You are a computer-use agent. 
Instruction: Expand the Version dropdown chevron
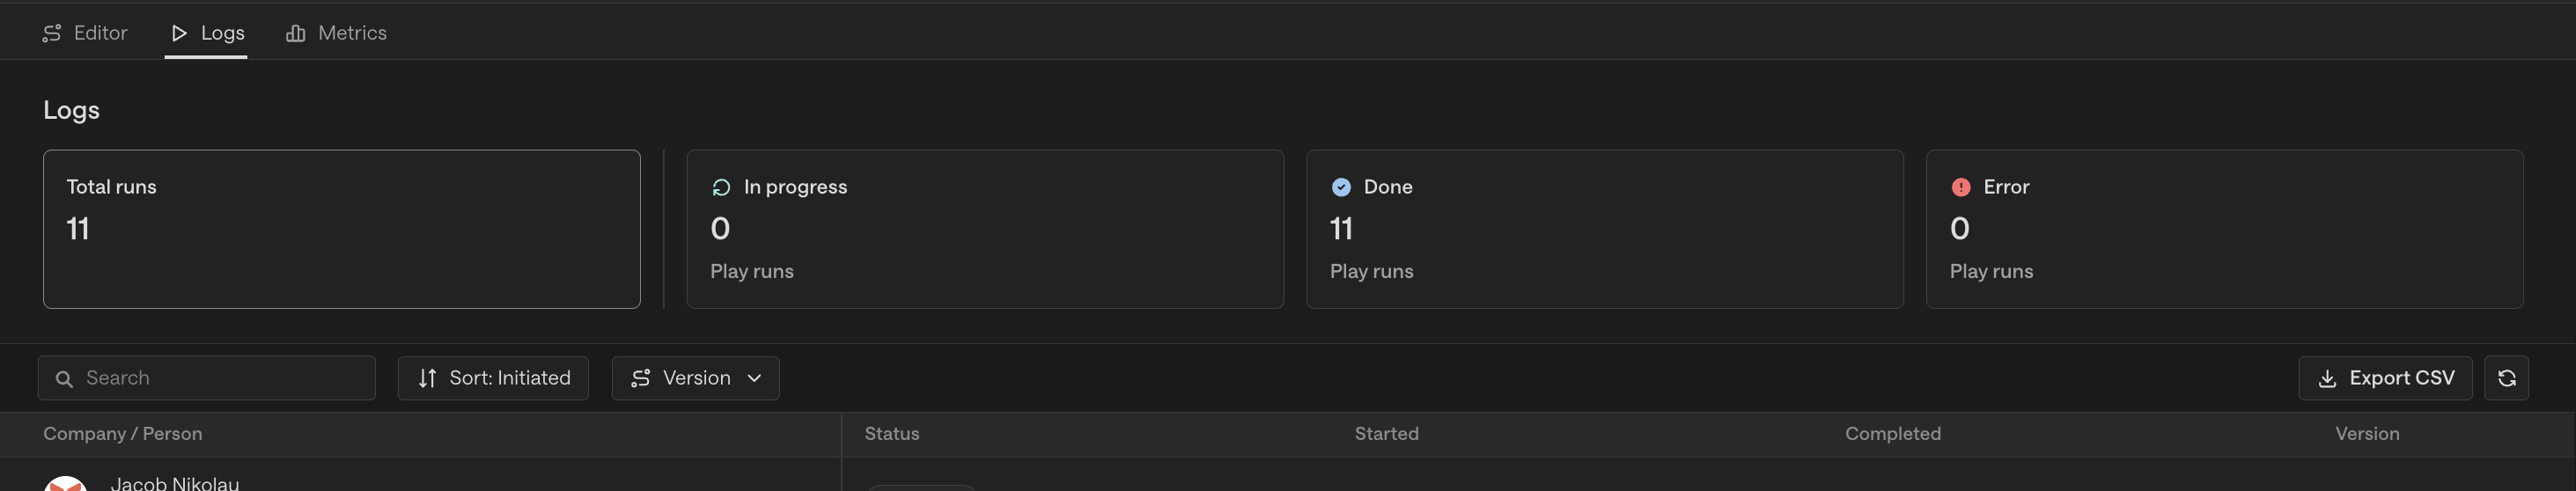[754, 378]
